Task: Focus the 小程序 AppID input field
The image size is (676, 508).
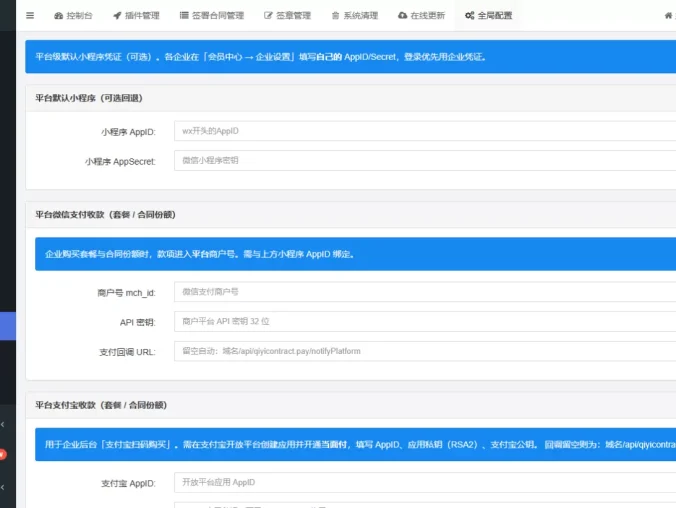Action: 425,131
